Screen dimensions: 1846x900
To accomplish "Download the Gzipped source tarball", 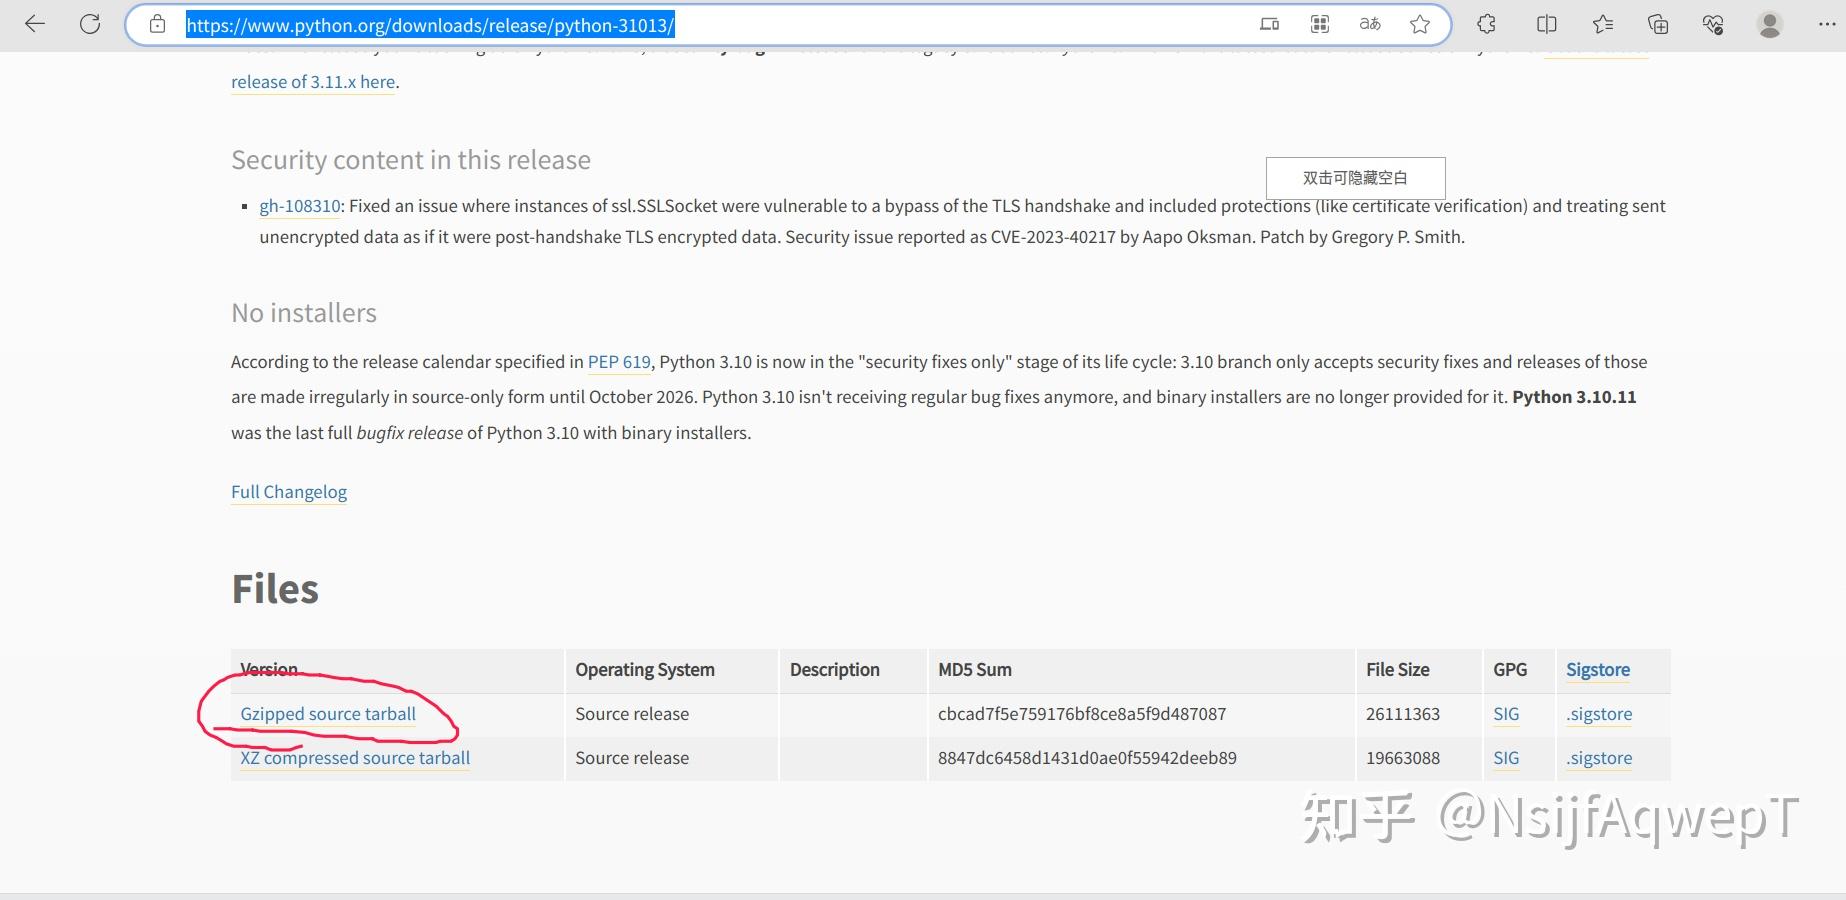I will (x=328, y=713).
